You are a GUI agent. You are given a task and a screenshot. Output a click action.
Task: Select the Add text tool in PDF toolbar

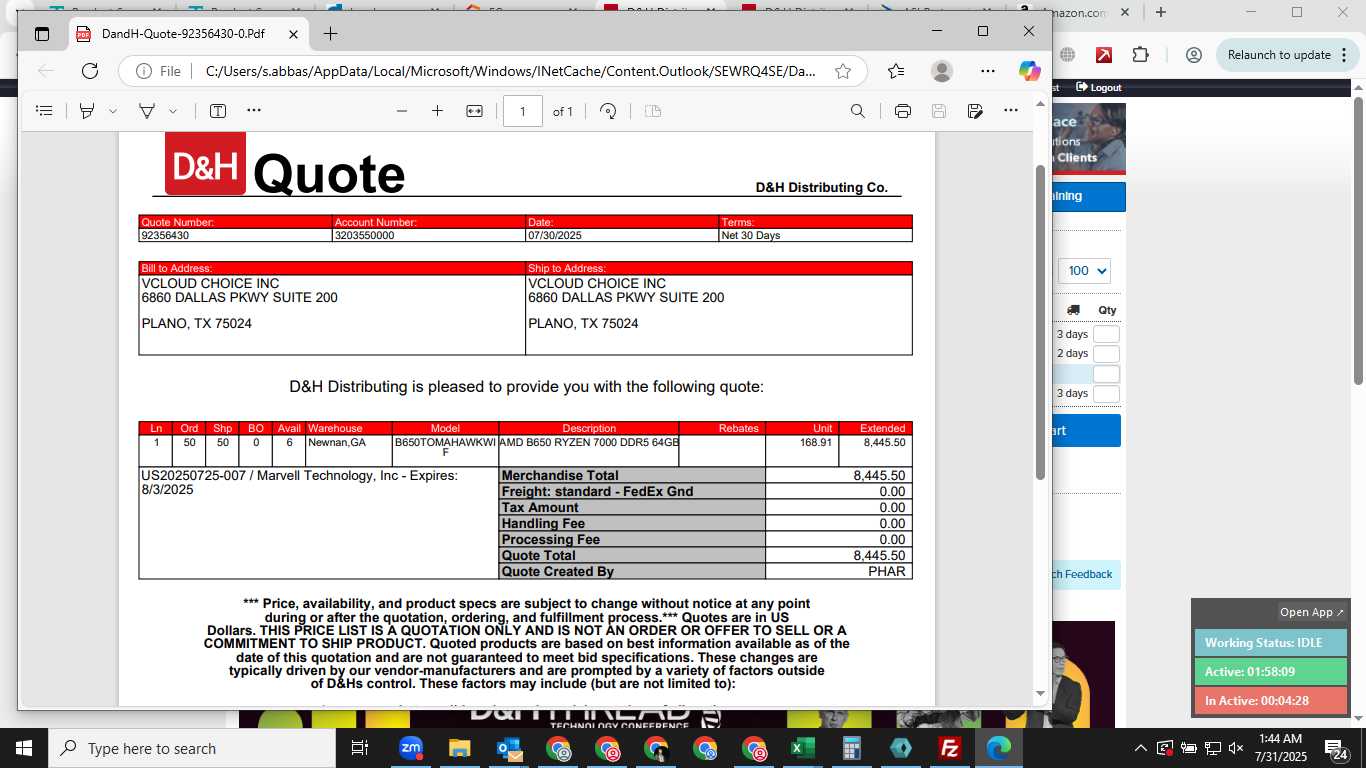[x=217, y=111]
